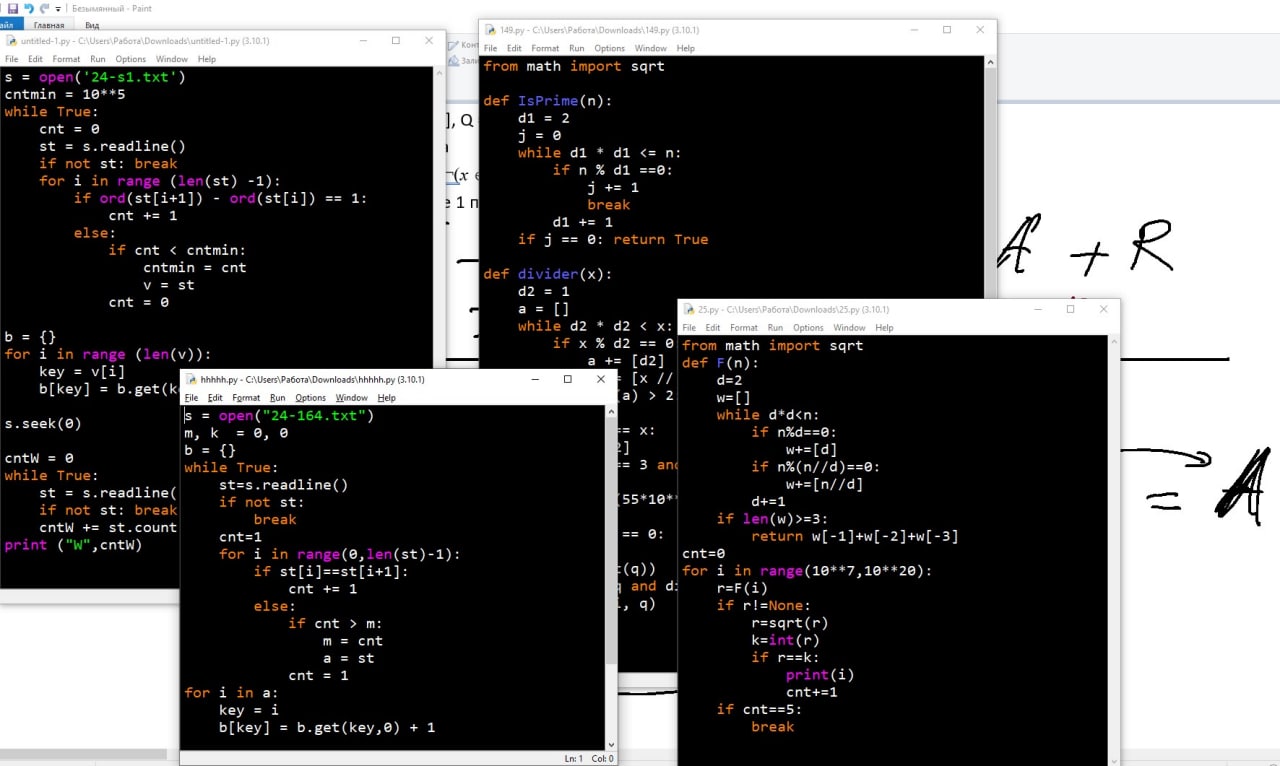Image resolution: width=1280 pixels, height=766 pixels.
Task: Click the line "m, k = 0, 0" in hhhhh.py
Action: (236, 433)
